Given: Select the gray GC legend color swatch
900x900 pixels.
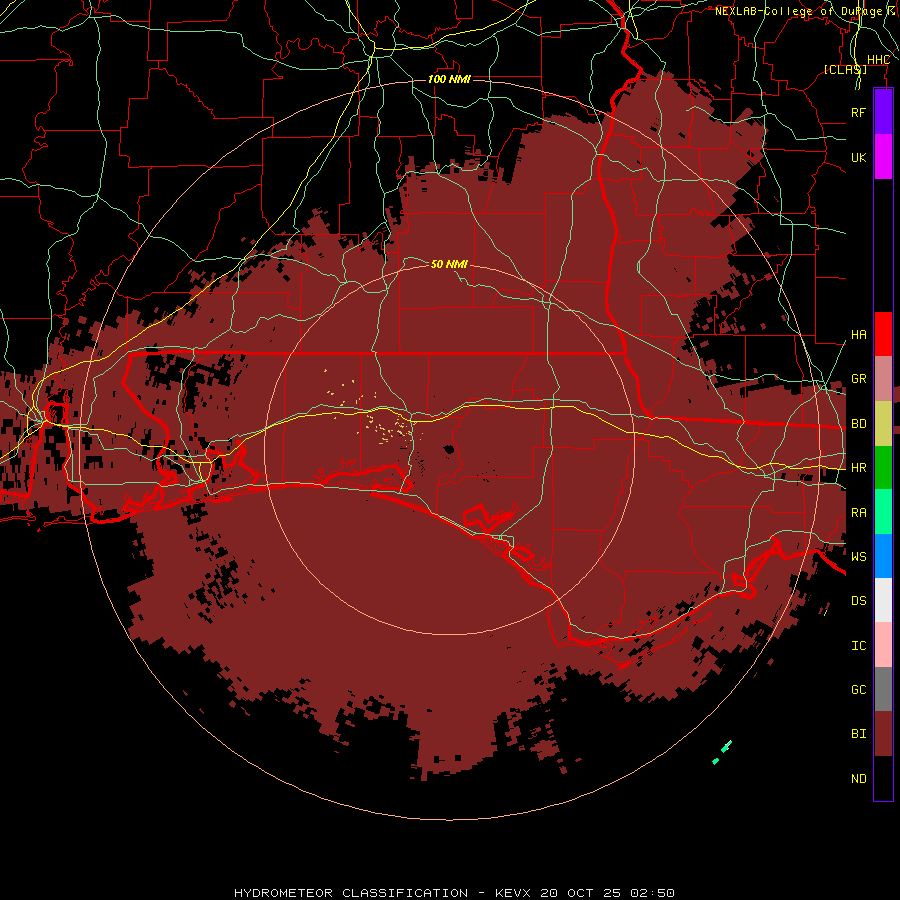Looking at the screenshot, I should pos(883,689).
